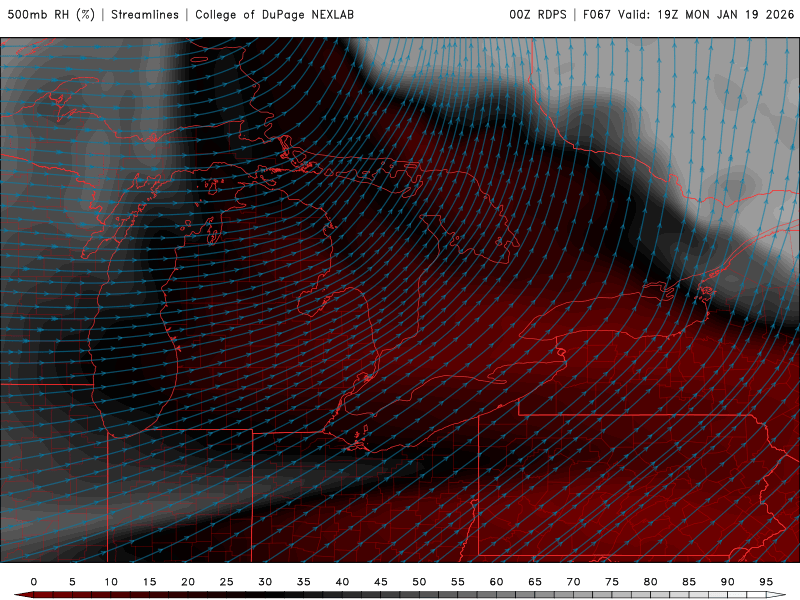This screenshot has height=600, width=800.
Task: Click the colorbar value label 70
Action: pos(573,582)
